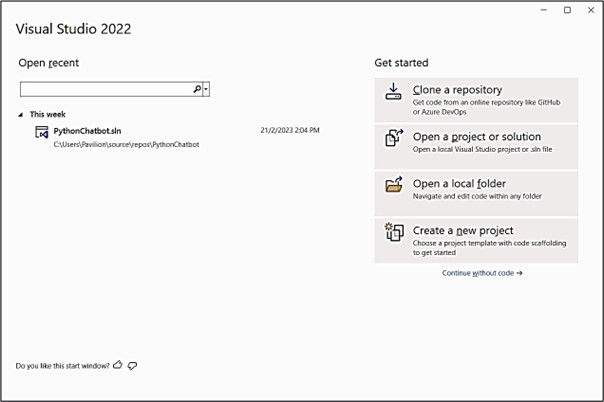Maximize the Visual Studio start window
Image resolution: width=604 pixels, height=402 pixels.
click(567, 10)
